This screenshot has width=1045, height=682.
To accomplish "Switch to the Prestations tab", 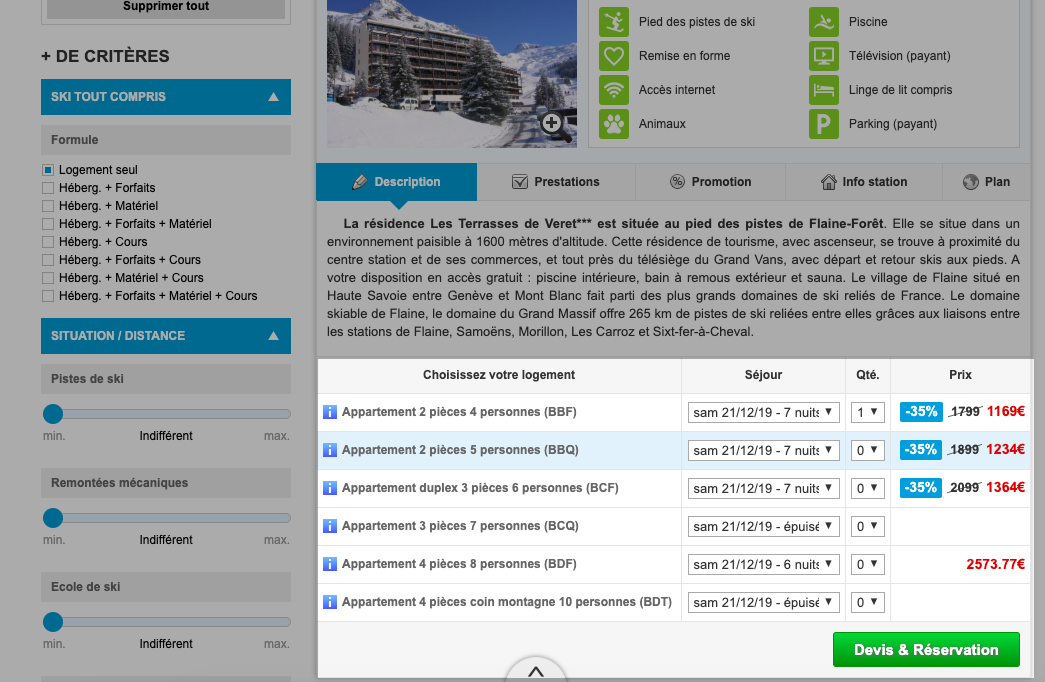I will (x=556, y=182).
